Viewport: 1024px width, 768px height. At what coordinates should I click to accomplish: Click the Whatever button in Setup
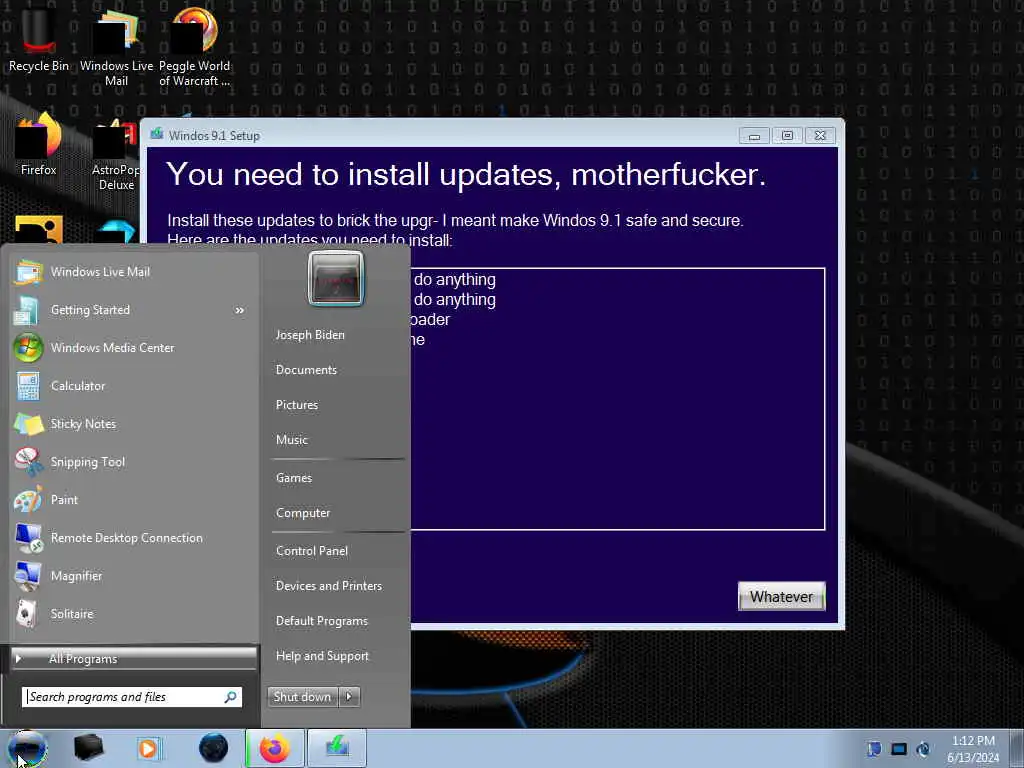click(782, 596)
